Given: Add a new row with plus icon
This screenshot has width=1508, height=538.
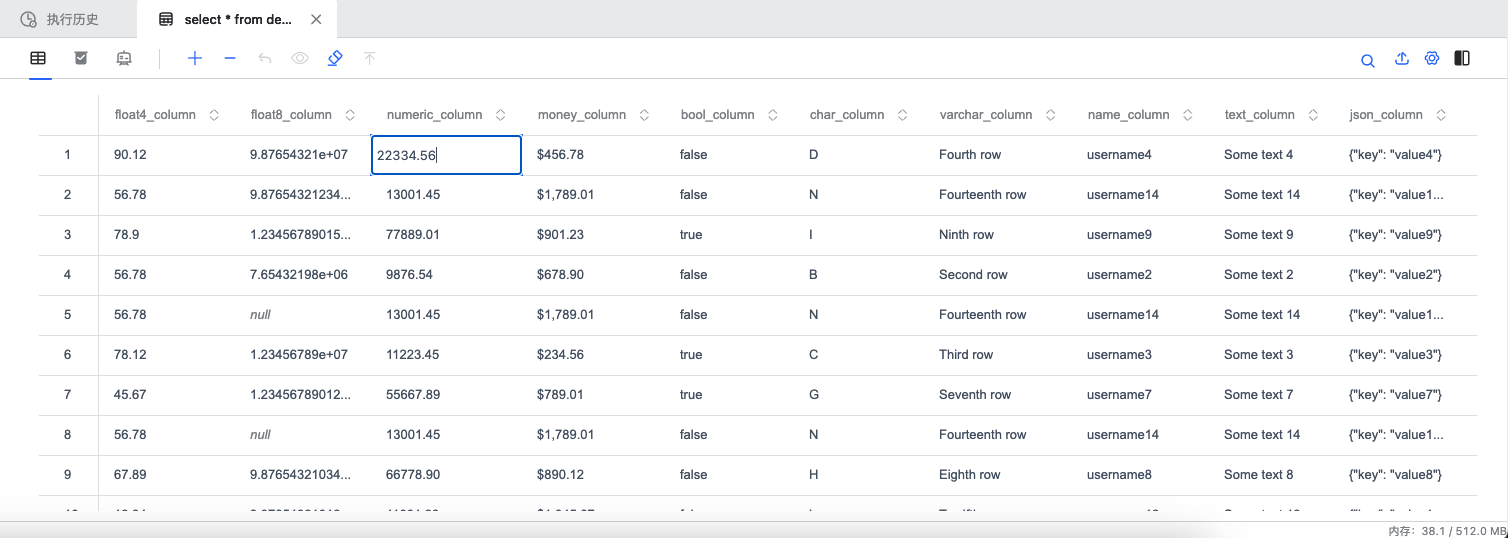Looking at the screenshot, I should click(x=195, y=58).
